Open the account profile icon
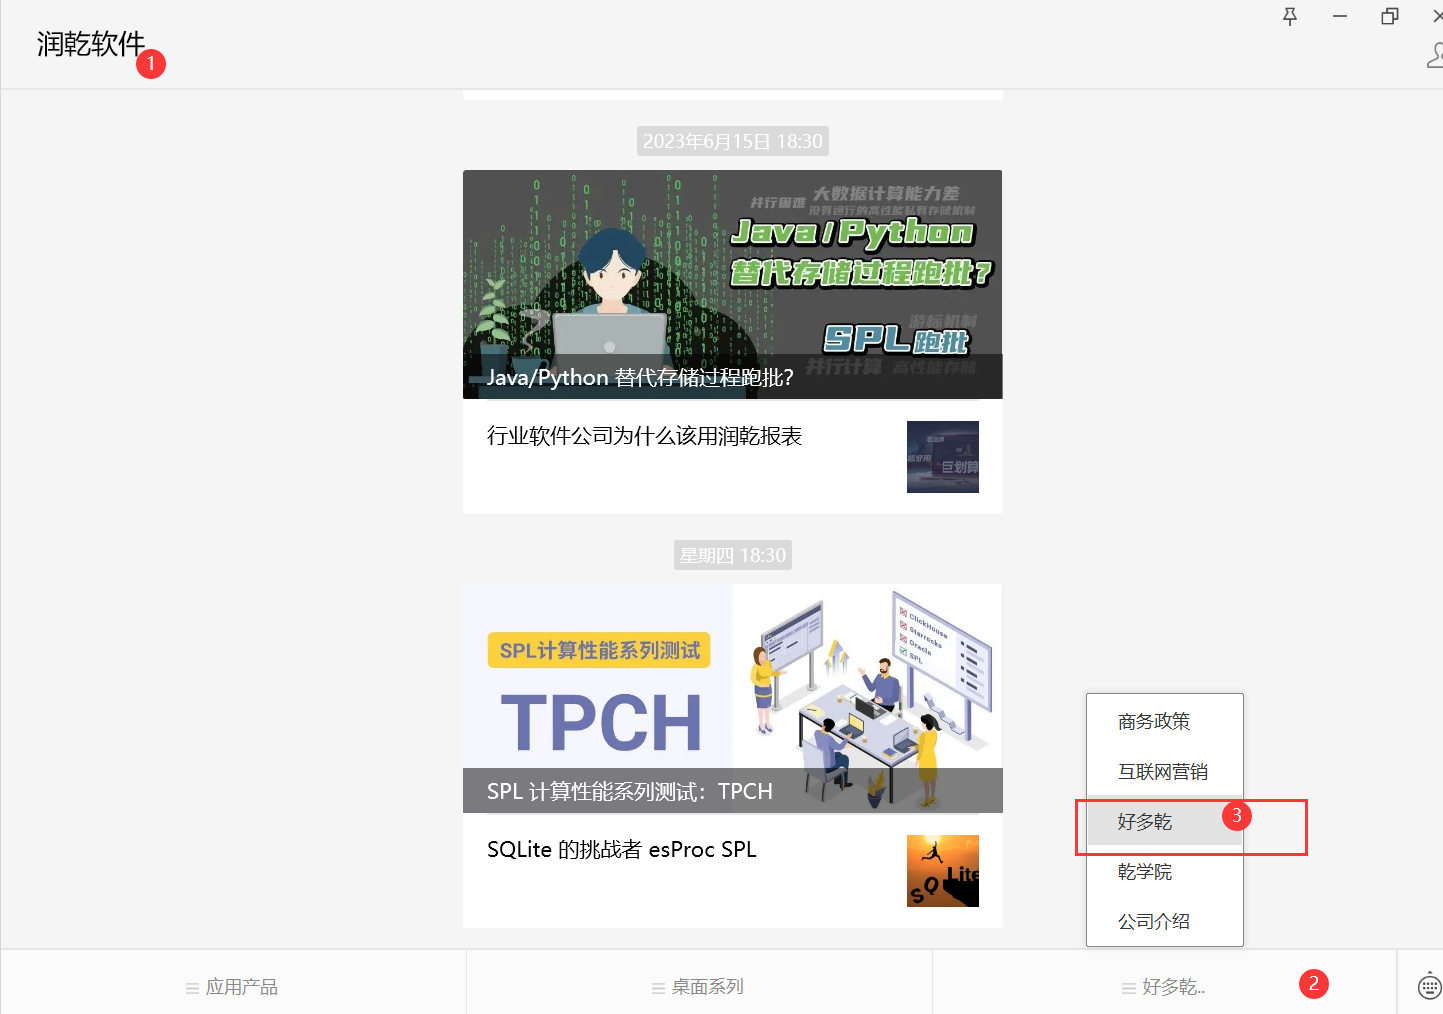The image size is (1443, 1014). click(1435, 55)
